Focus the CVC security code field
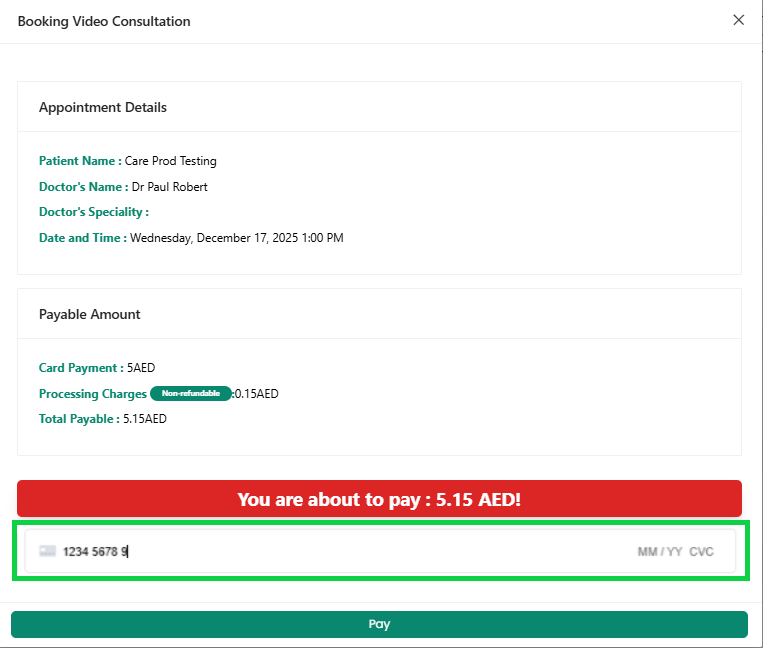The height and width of the screenshot is (648, 763). pyautogui.click(x=702, y=552)
